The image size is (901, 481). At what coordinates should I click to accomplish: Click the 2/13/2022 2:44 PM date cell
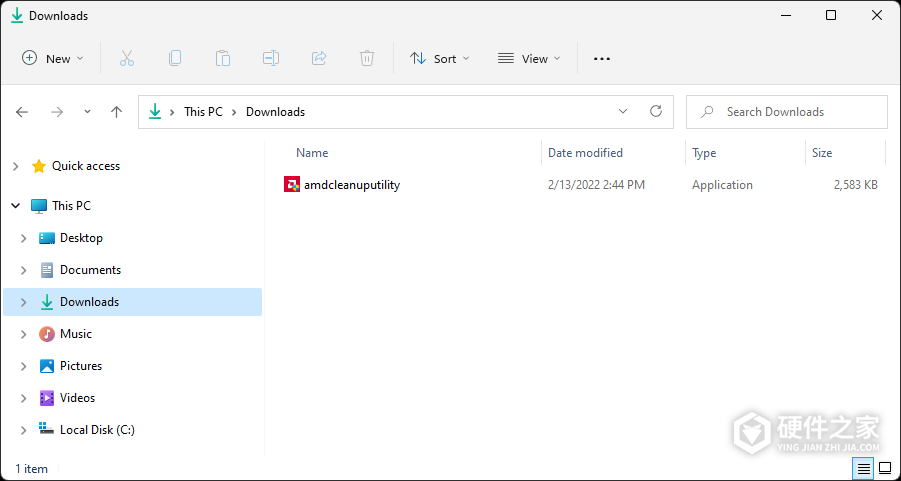[596, 185]
